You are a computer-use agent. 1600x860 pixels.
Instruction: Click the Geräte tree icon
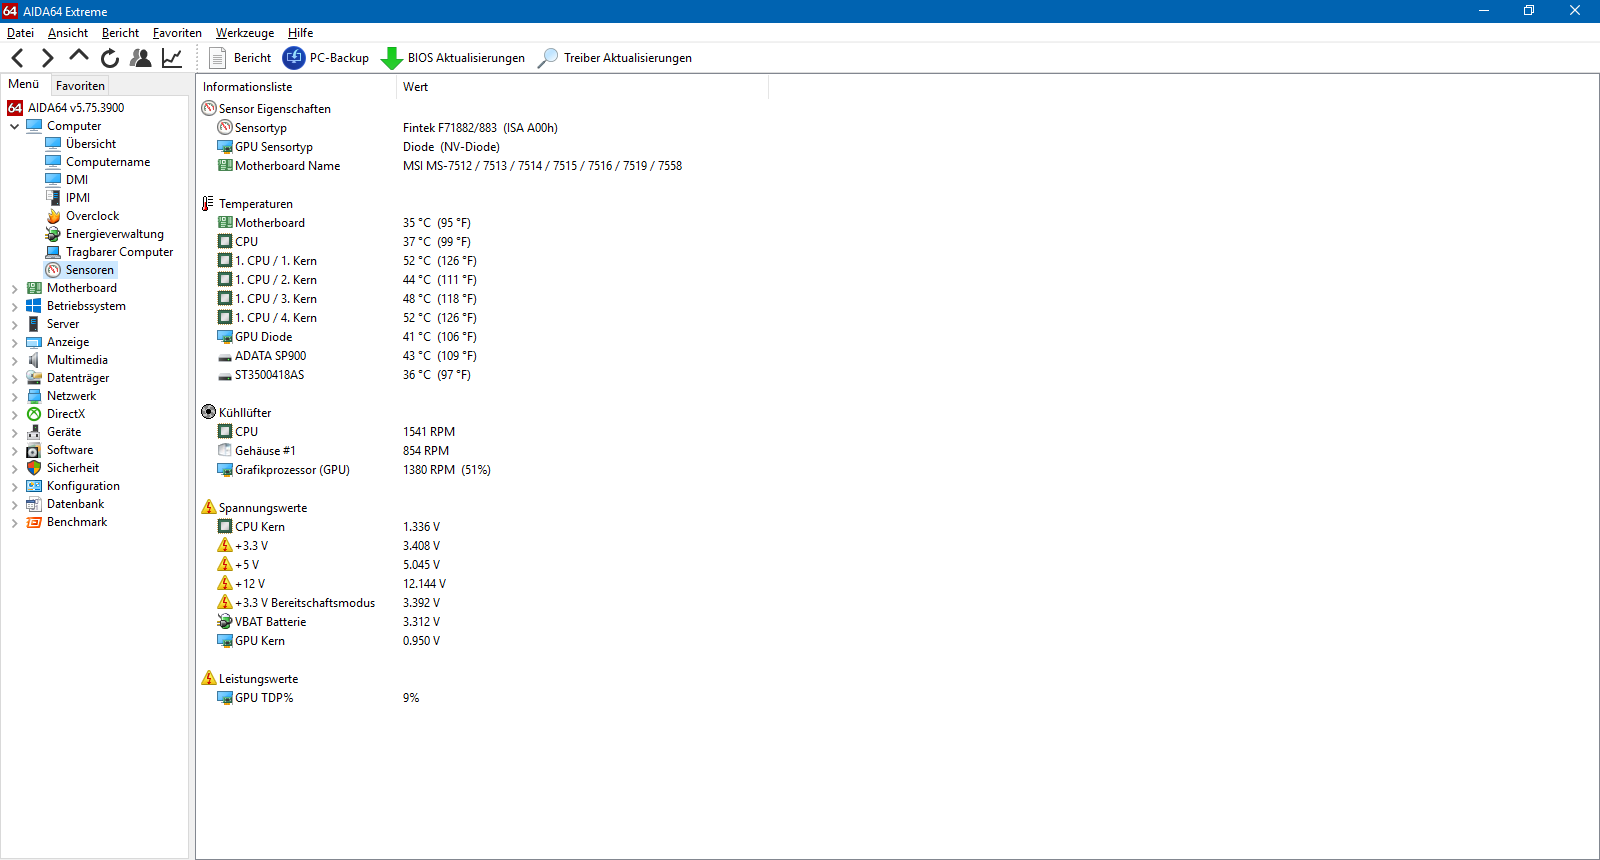[x=34, y=432]
